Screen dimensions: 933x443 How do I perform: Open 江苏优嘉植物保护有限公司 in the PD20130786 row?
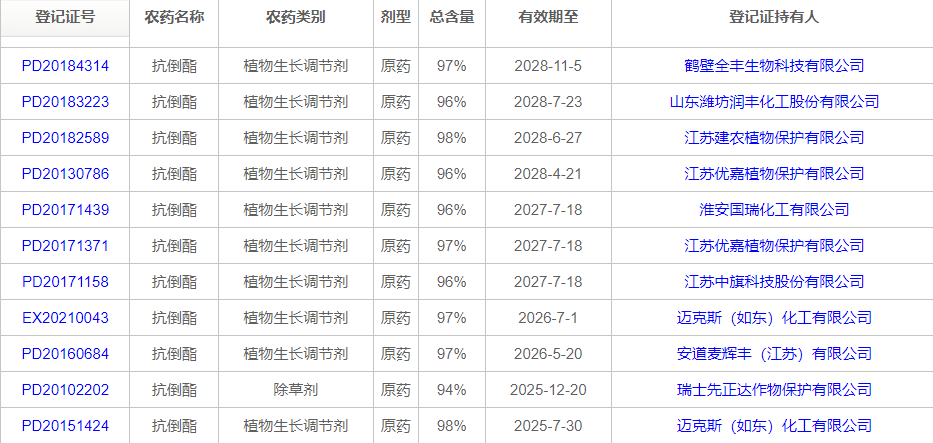pyautogui.click(x=774, y=174)
